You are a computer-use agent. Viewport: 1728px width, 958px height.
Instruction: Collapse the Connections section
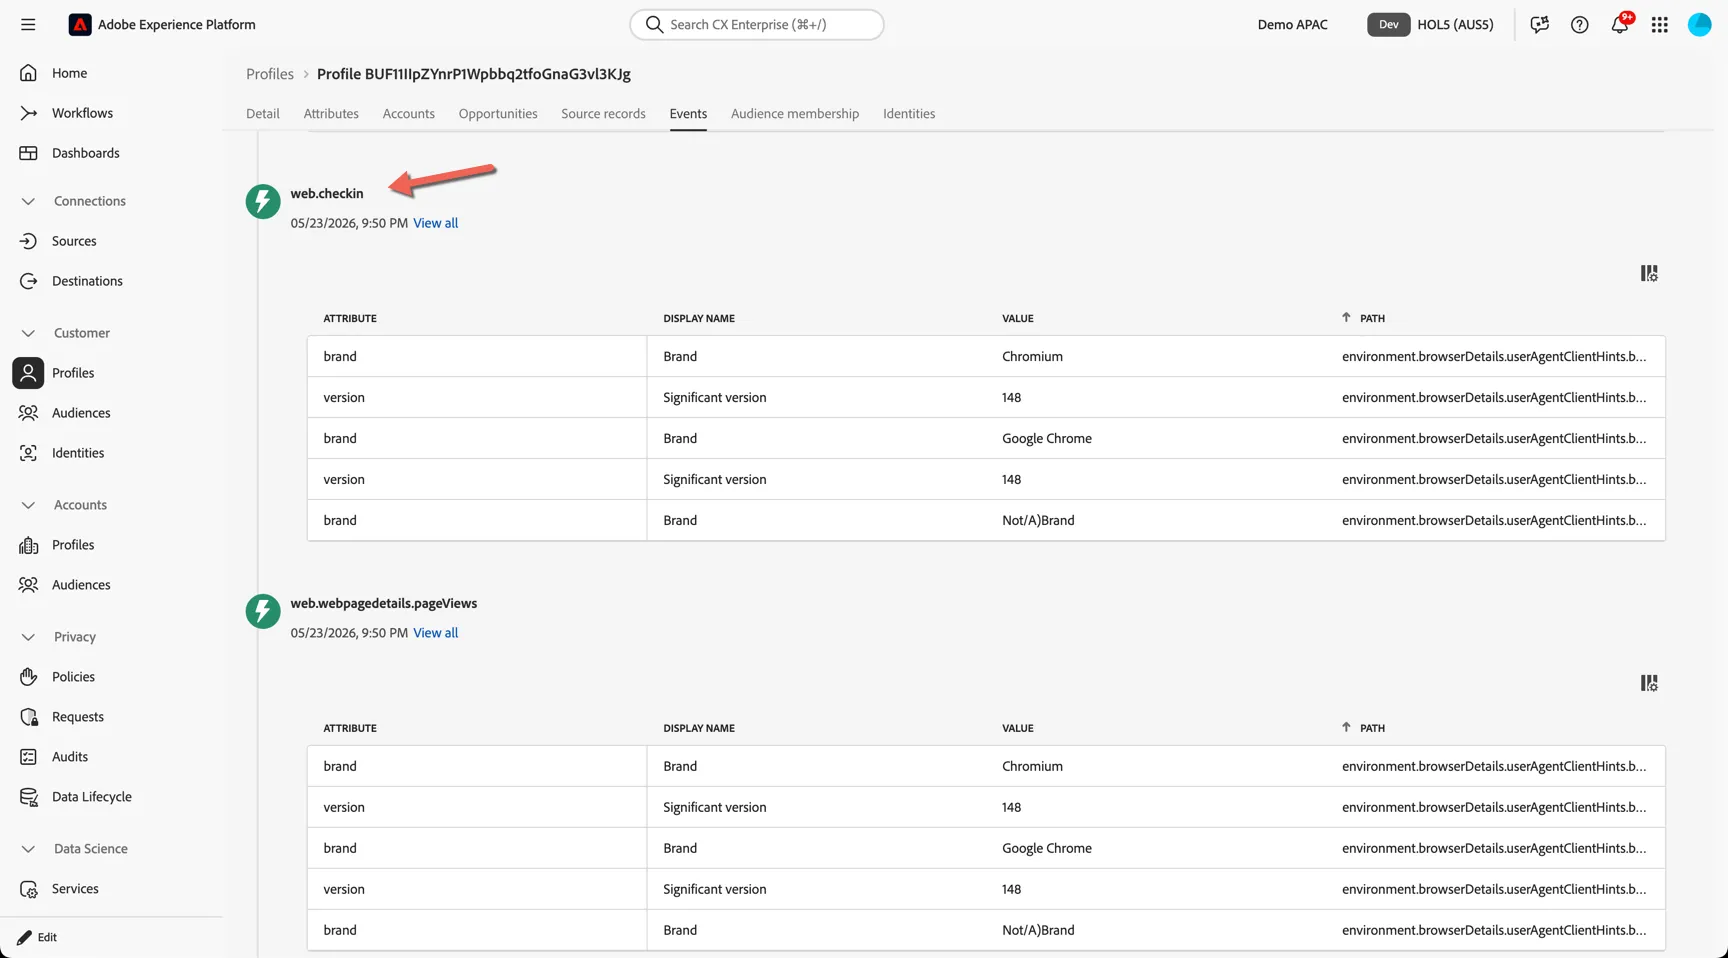coord(28,201)
